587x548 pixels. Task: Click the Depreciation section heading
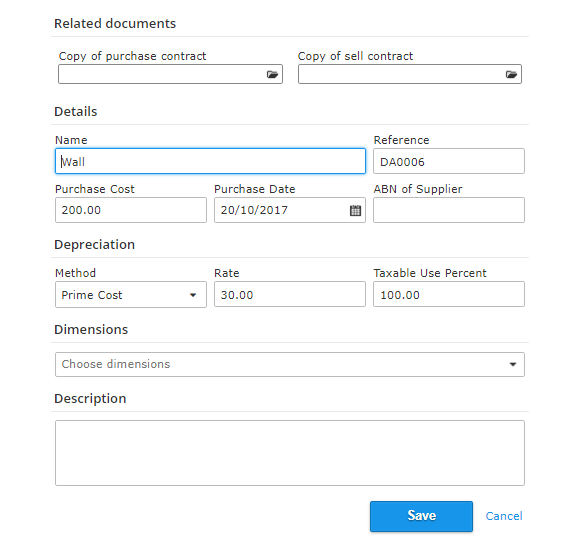pos(94,245)
